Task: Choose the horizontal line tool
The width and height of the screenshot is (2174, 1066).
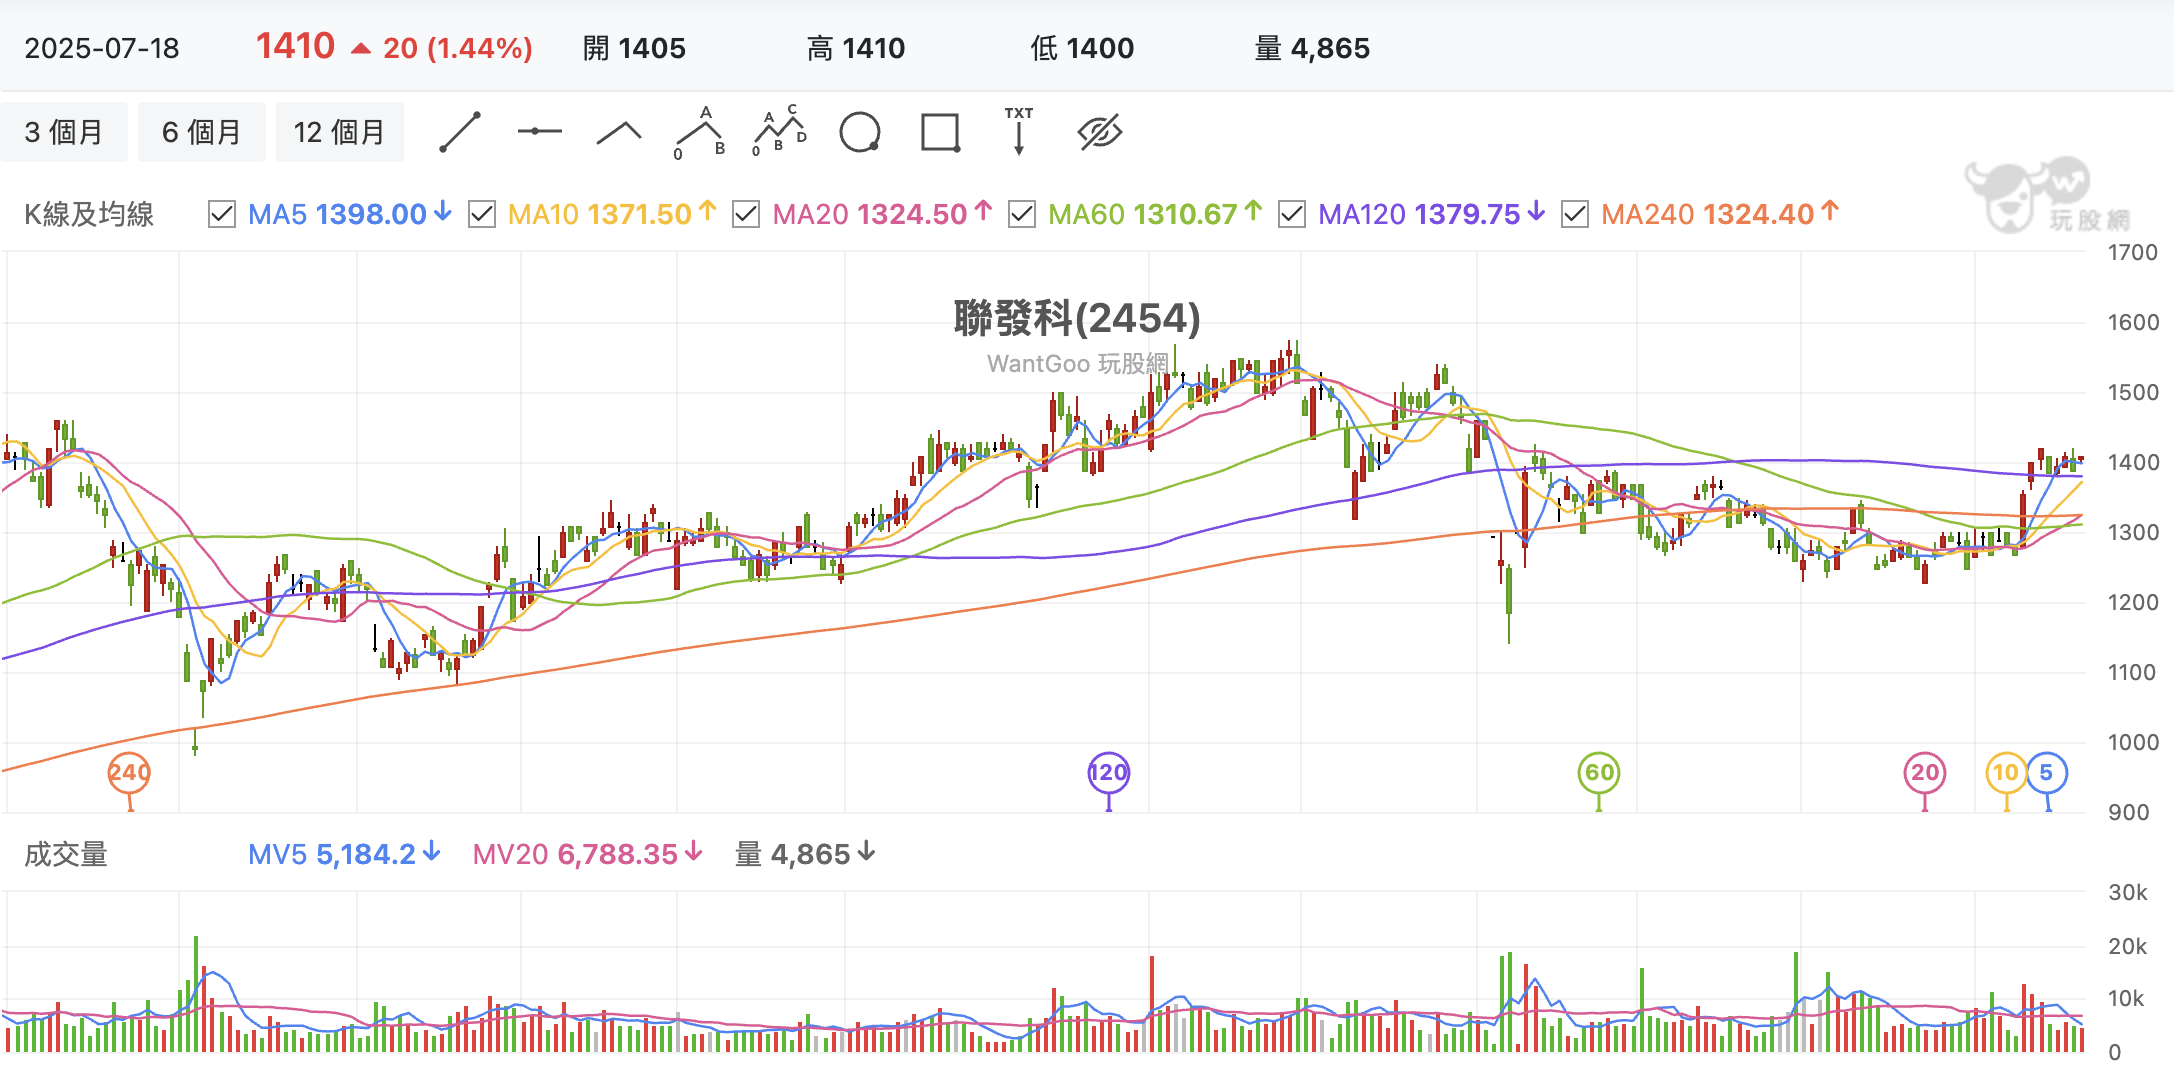Action: (540, 132)
